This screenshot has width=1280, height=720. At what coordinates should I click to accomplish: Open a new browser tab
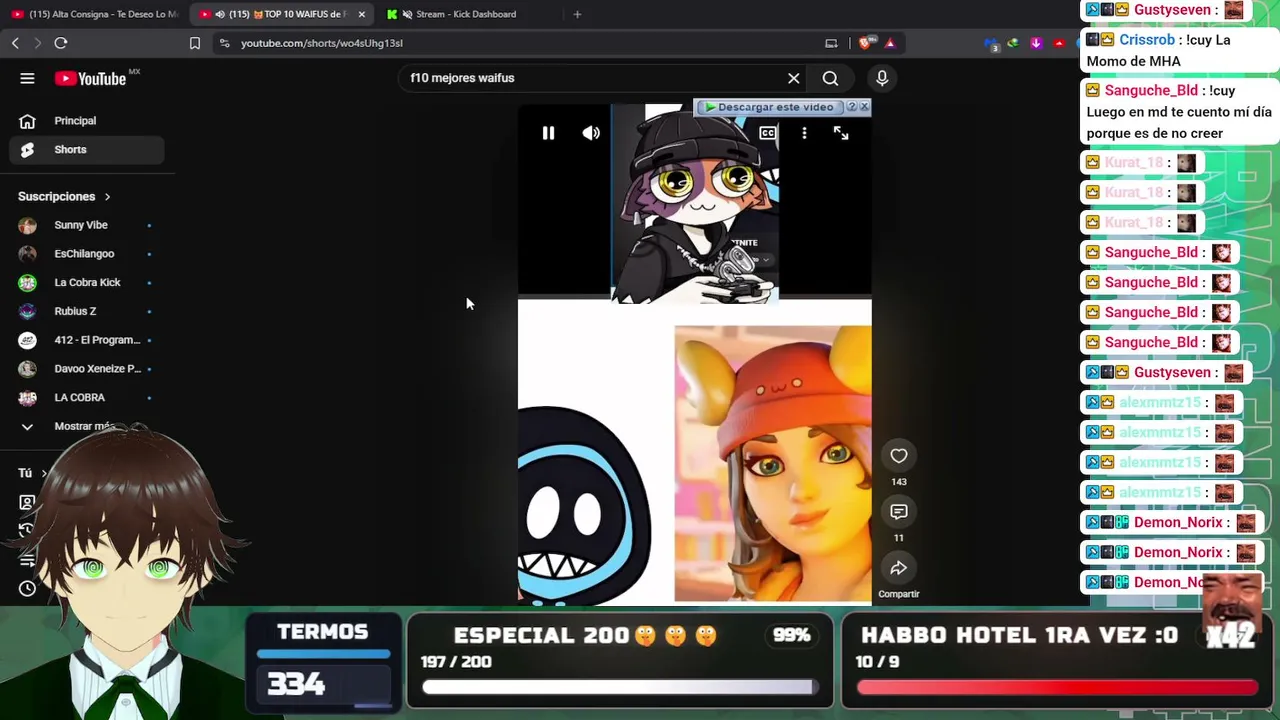coord(577,14)
